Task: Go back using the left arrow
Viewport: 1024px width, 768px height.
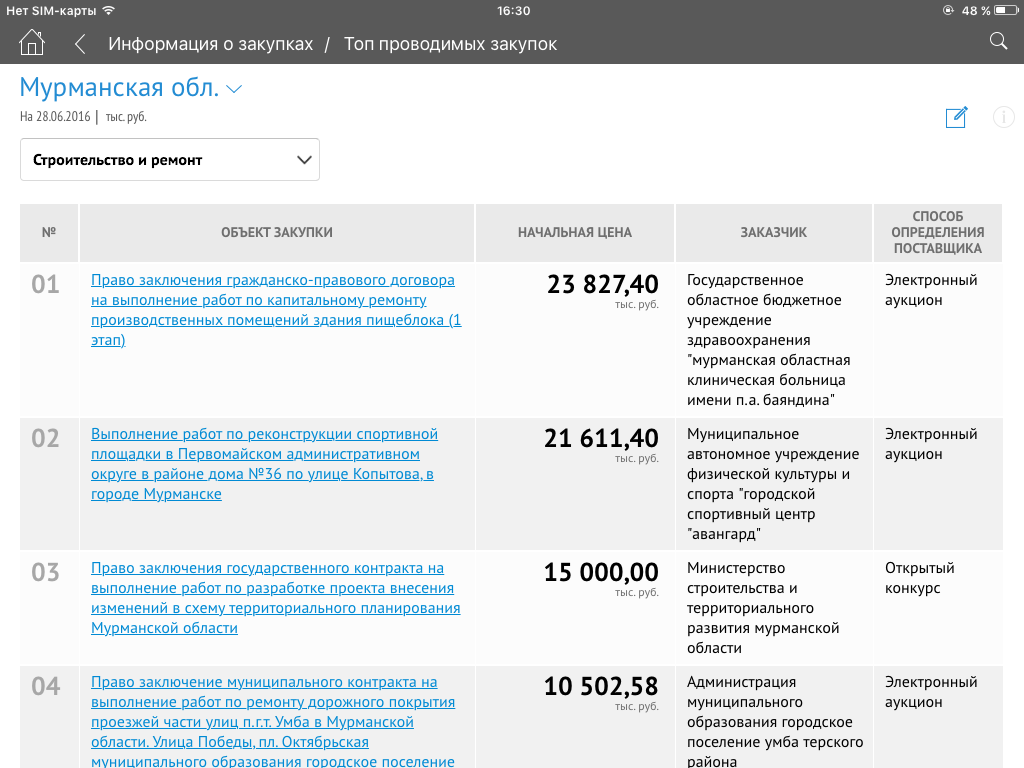Action: click(80, 44)
